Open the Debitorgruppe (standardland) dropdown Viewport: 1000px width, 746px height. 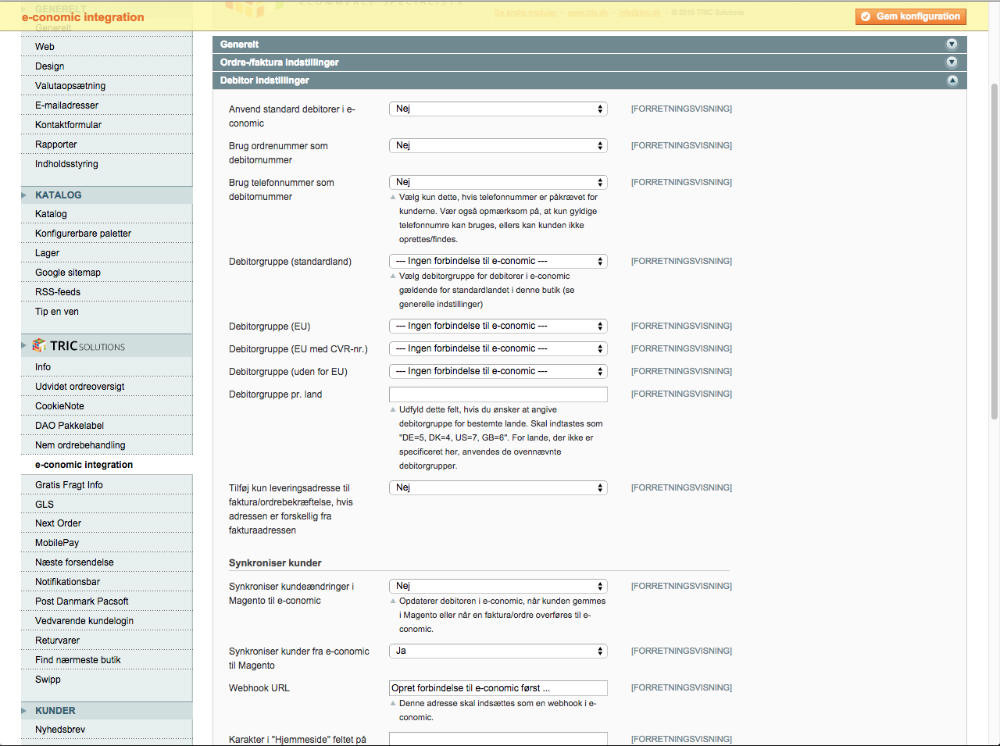(498, 261)
